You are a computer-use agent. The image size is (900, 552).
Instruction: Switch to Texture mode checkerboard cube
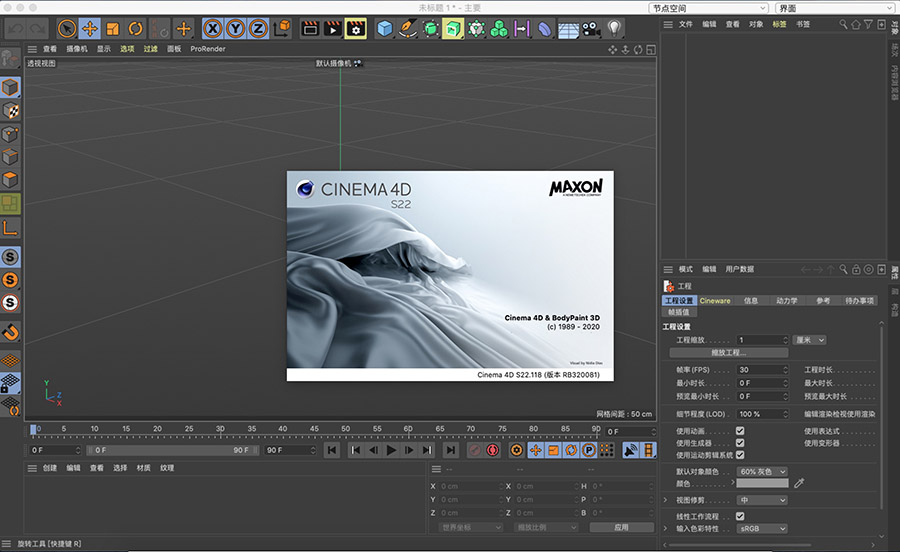10,111
